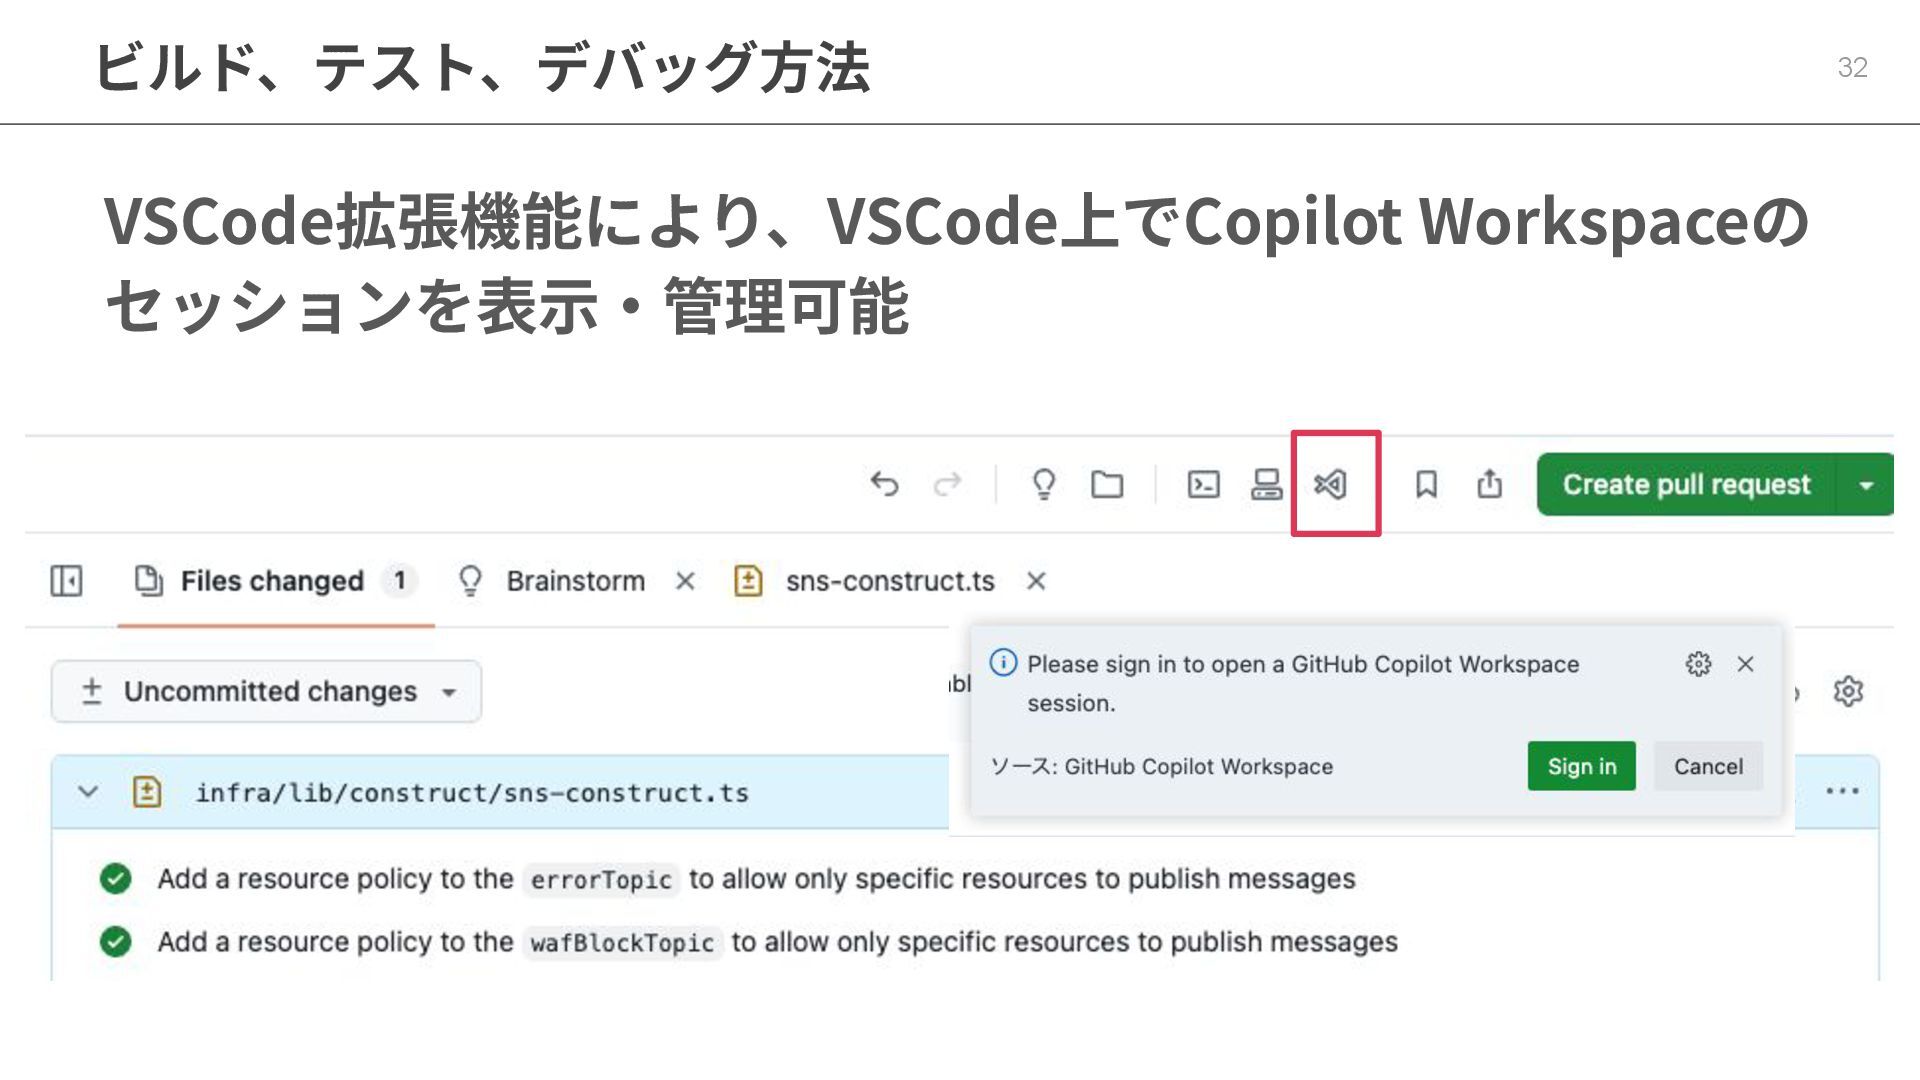The image size is (1920, 1080).
Task: Click the green Sign in button
Action: 1581,767
